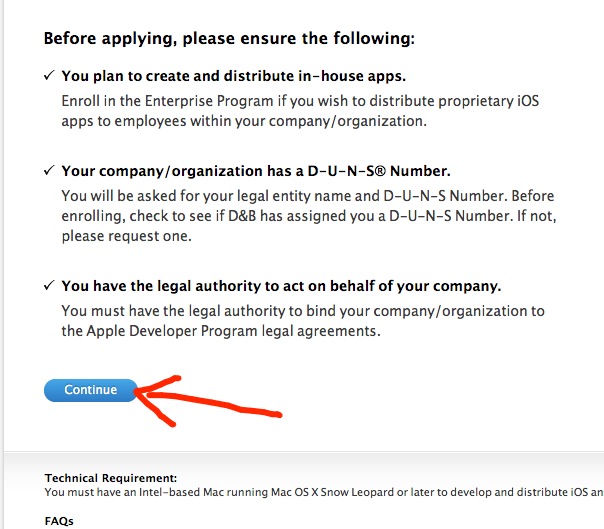
Task: Click 'You have the legal authority' heading
Action: (x=281, y=286)
